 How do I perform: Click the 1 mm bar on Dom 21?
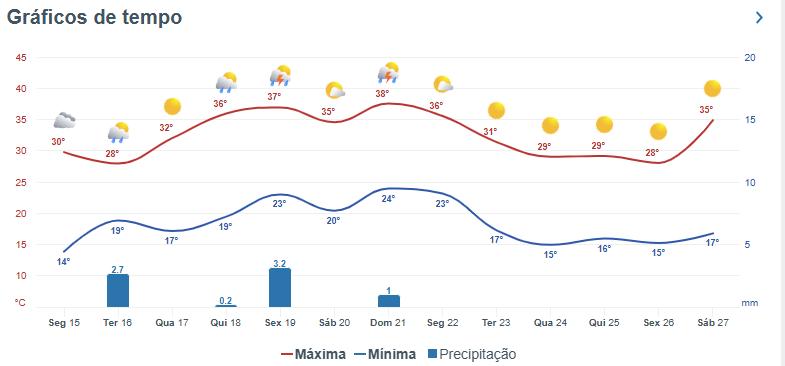(389, 301)
